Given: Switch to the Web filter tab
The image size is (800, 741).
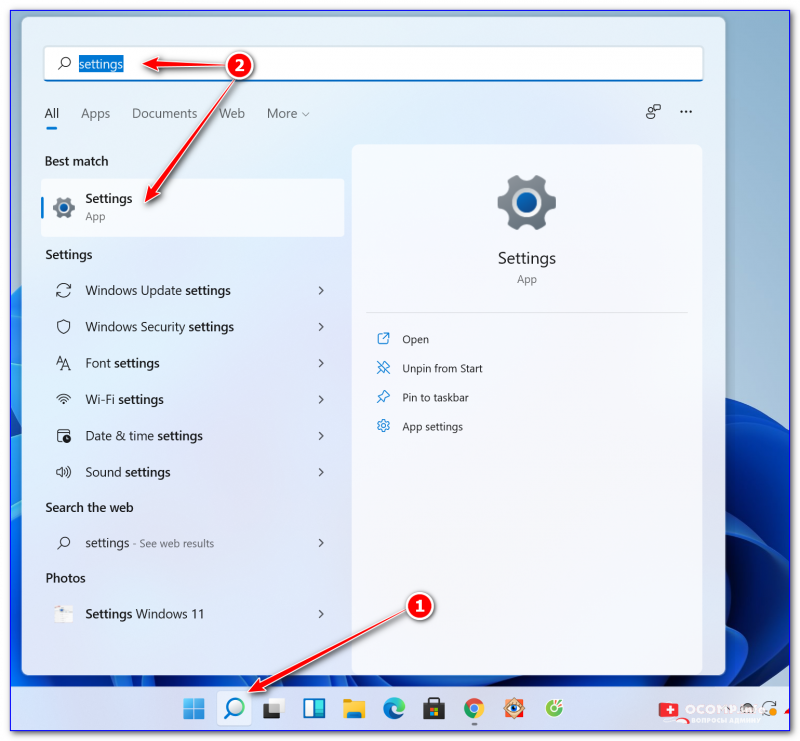Looking at the screenshot, I should 232,113.
